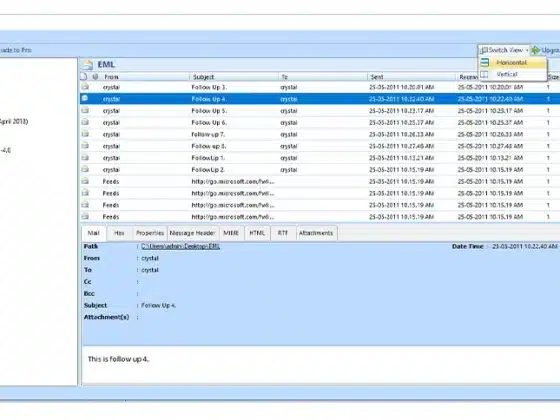Switch to the Mail tab
Image resolution: width=560 pixels, height=420 pixels.
tap(94, 233)
